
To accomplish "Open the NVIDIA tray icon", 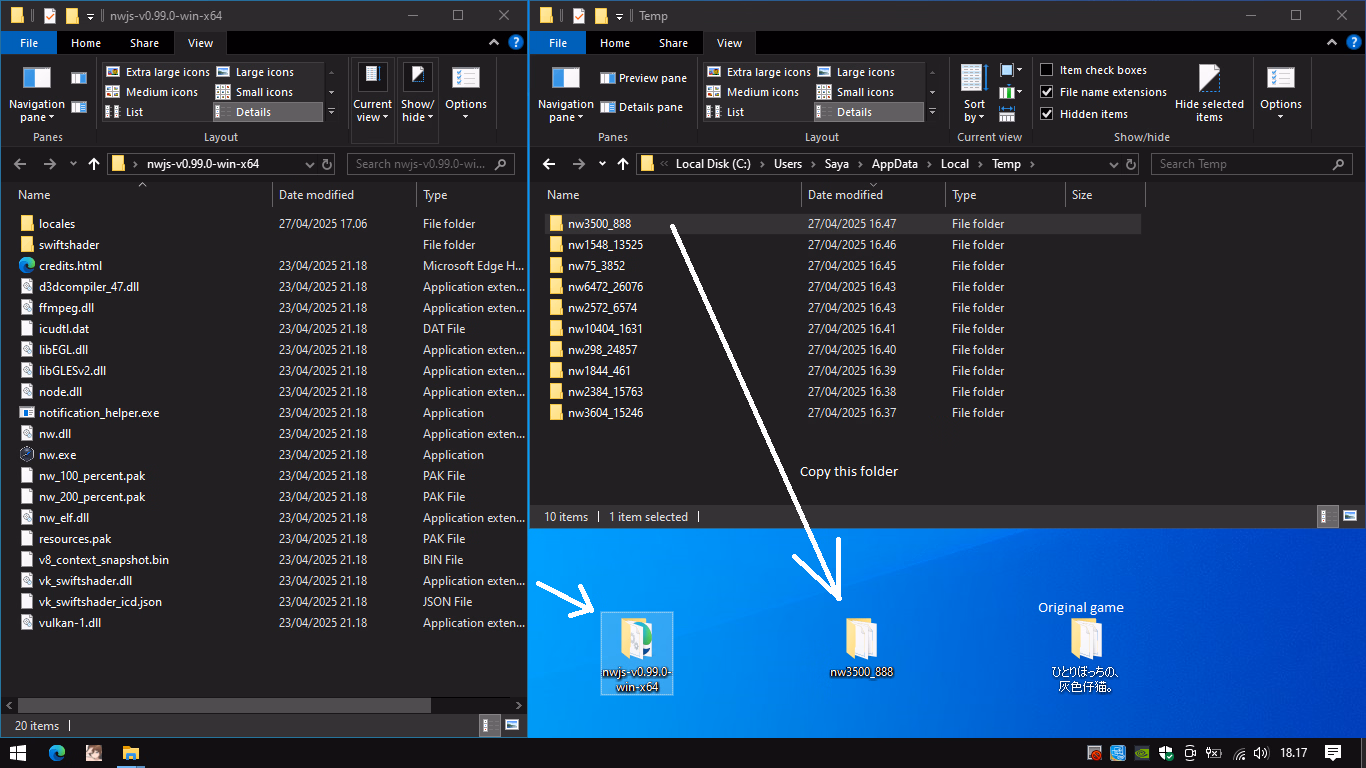I will pyautogui.click(x=1142, y=753).
